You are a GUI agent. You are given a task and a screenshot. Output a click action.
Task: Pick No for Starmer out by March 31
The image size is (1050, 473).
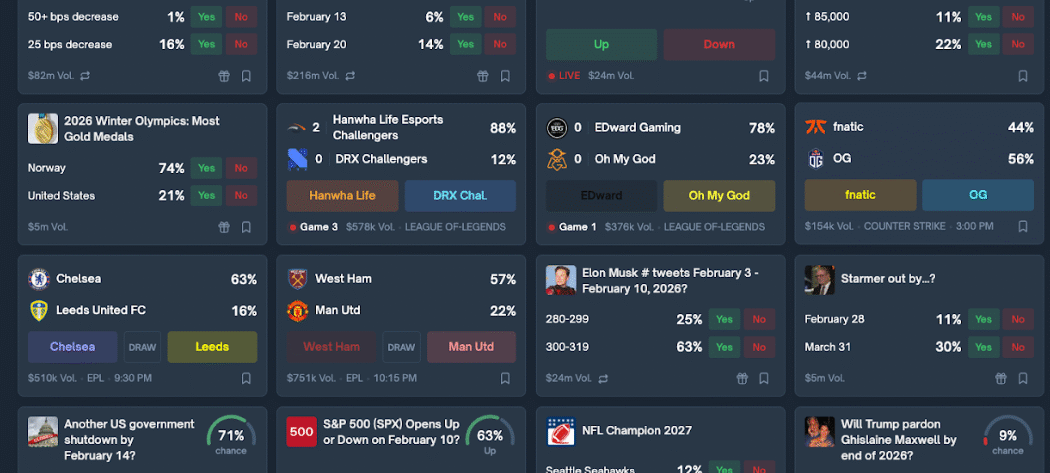click(x=1018, y=347)
